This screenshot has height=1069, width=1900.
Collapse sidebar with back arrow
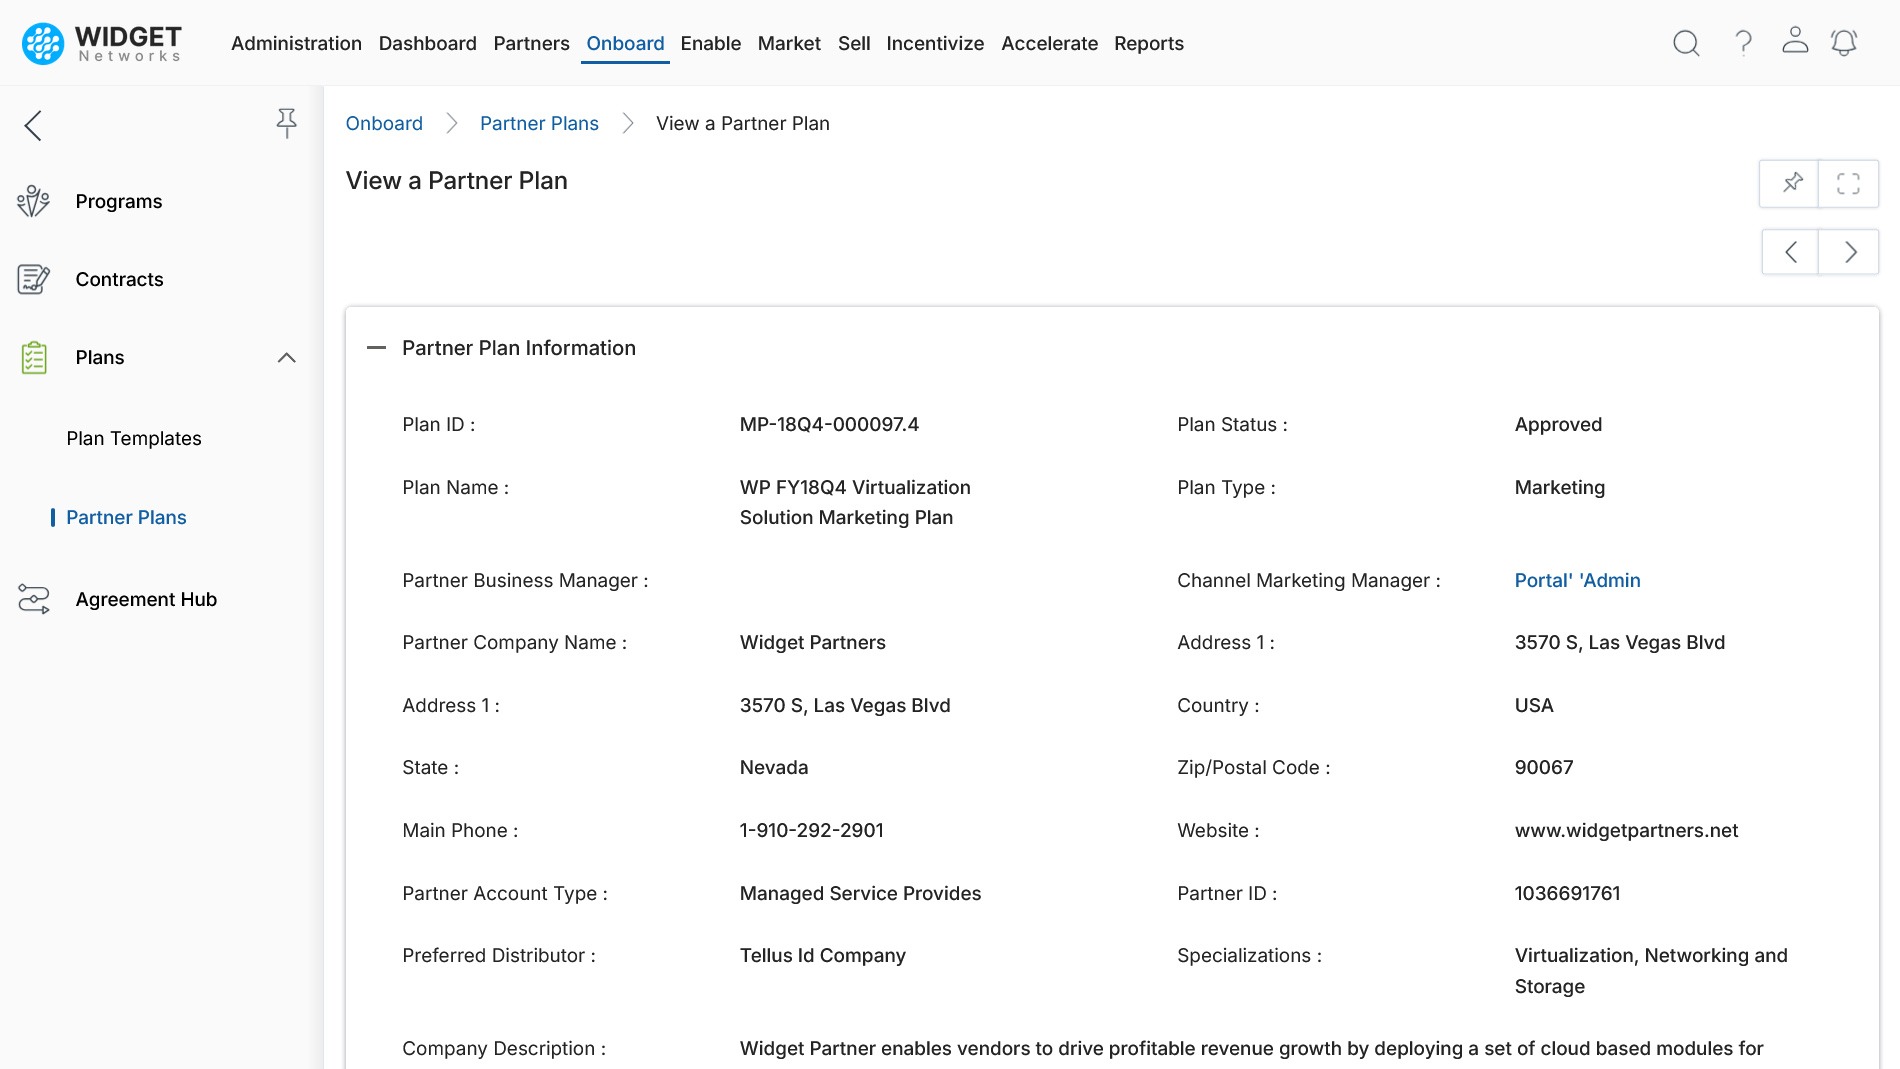click(33, 125)
